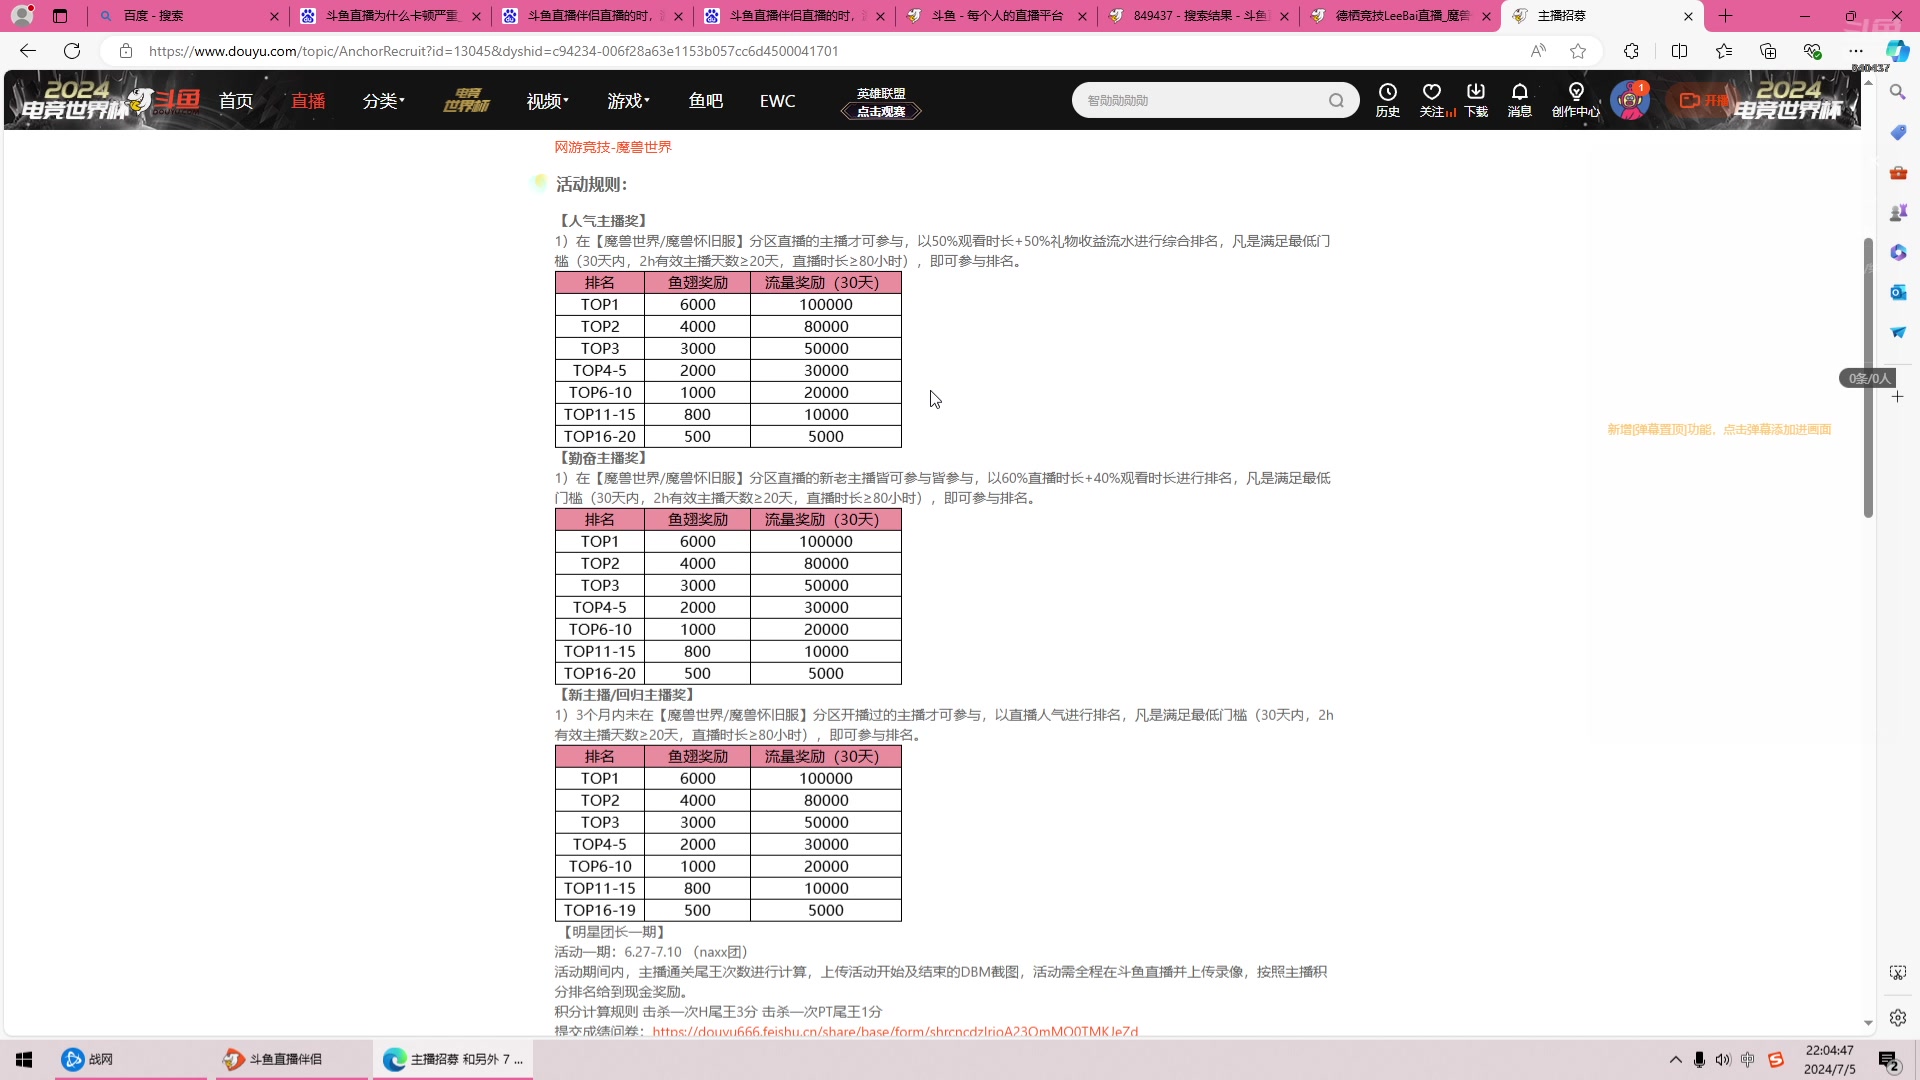Open Collections icon in Edge toolbar
Image resolution: width=1920 pixels, height=1080 pixels.
(x=1768, y=51)
